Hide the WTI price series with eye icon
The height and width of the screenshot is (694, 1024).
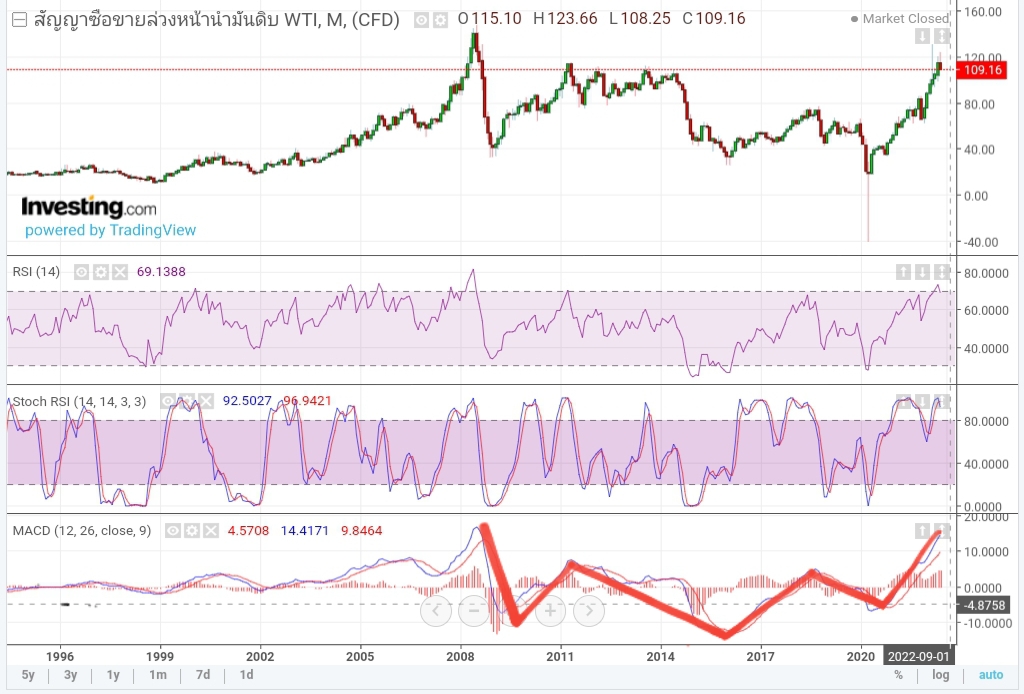tap(422, 20)
